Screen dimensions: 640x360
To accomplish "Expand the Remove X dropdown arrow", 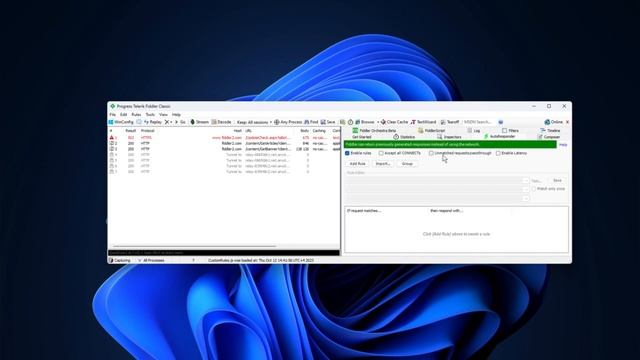I will click(171, 122).
